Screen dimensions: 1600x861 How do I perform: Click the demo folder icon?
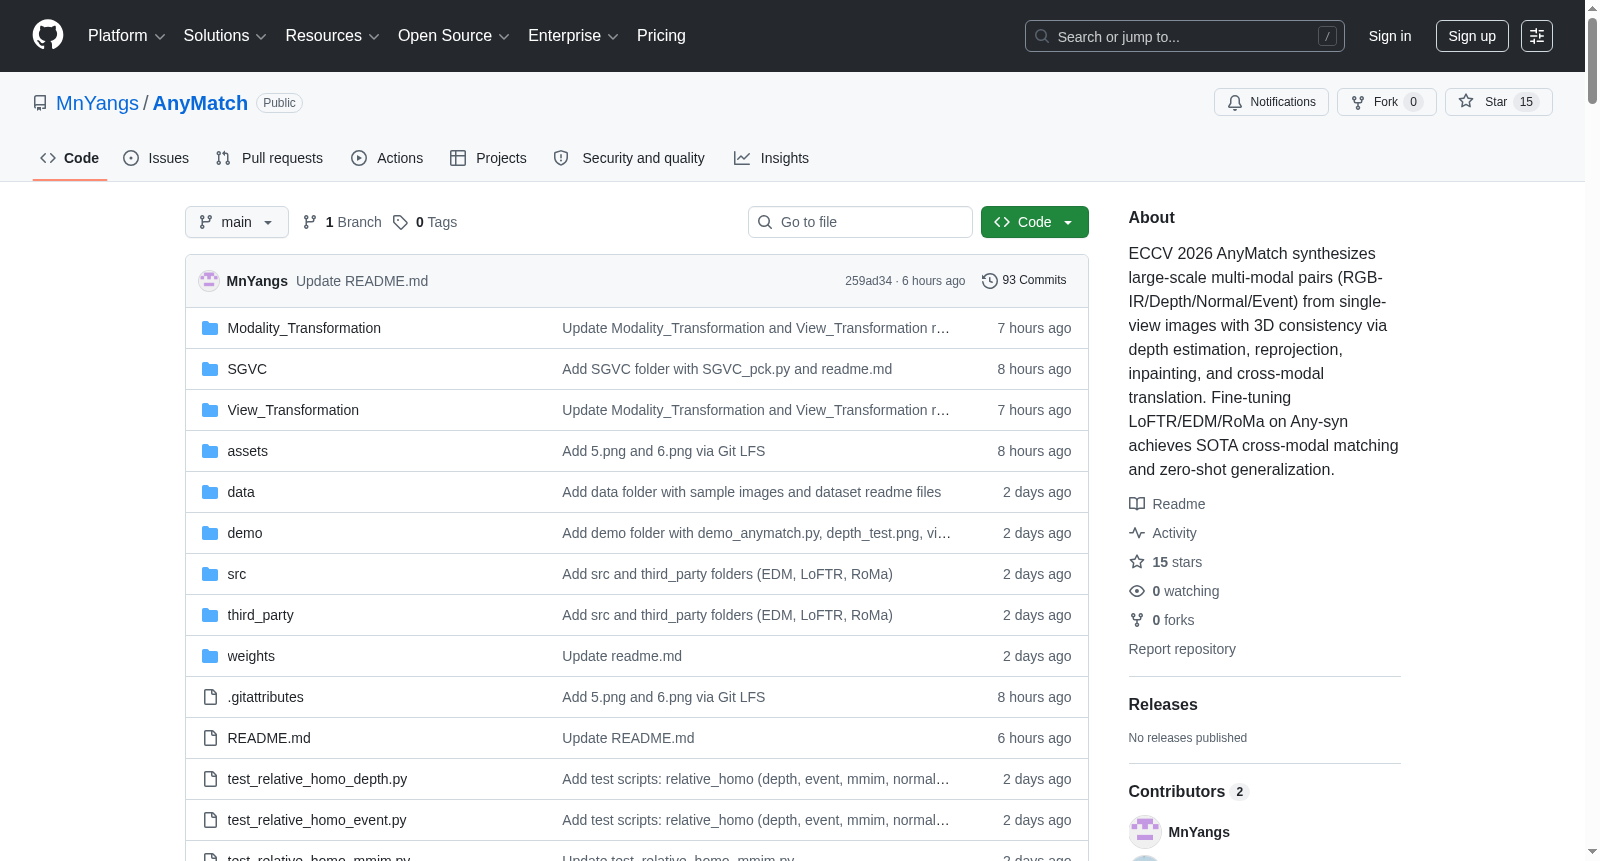[x=210, y=533]
